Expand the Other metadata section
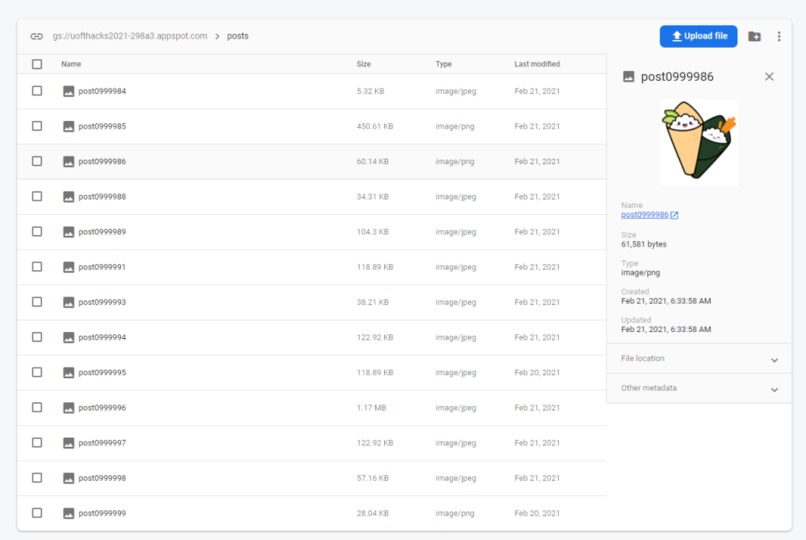Screen dimensions: 806x540 point(699,388)
